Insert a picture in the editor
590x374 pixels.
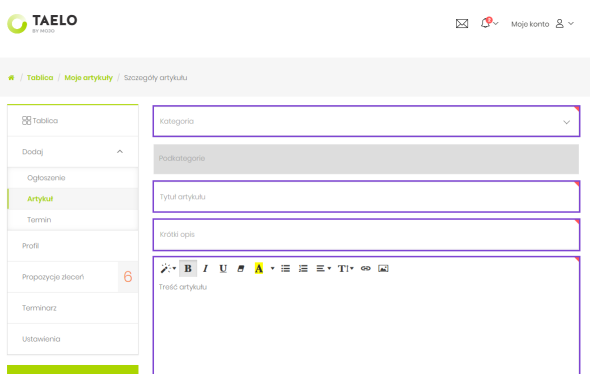pyautogui.click(x=383, y=269)
